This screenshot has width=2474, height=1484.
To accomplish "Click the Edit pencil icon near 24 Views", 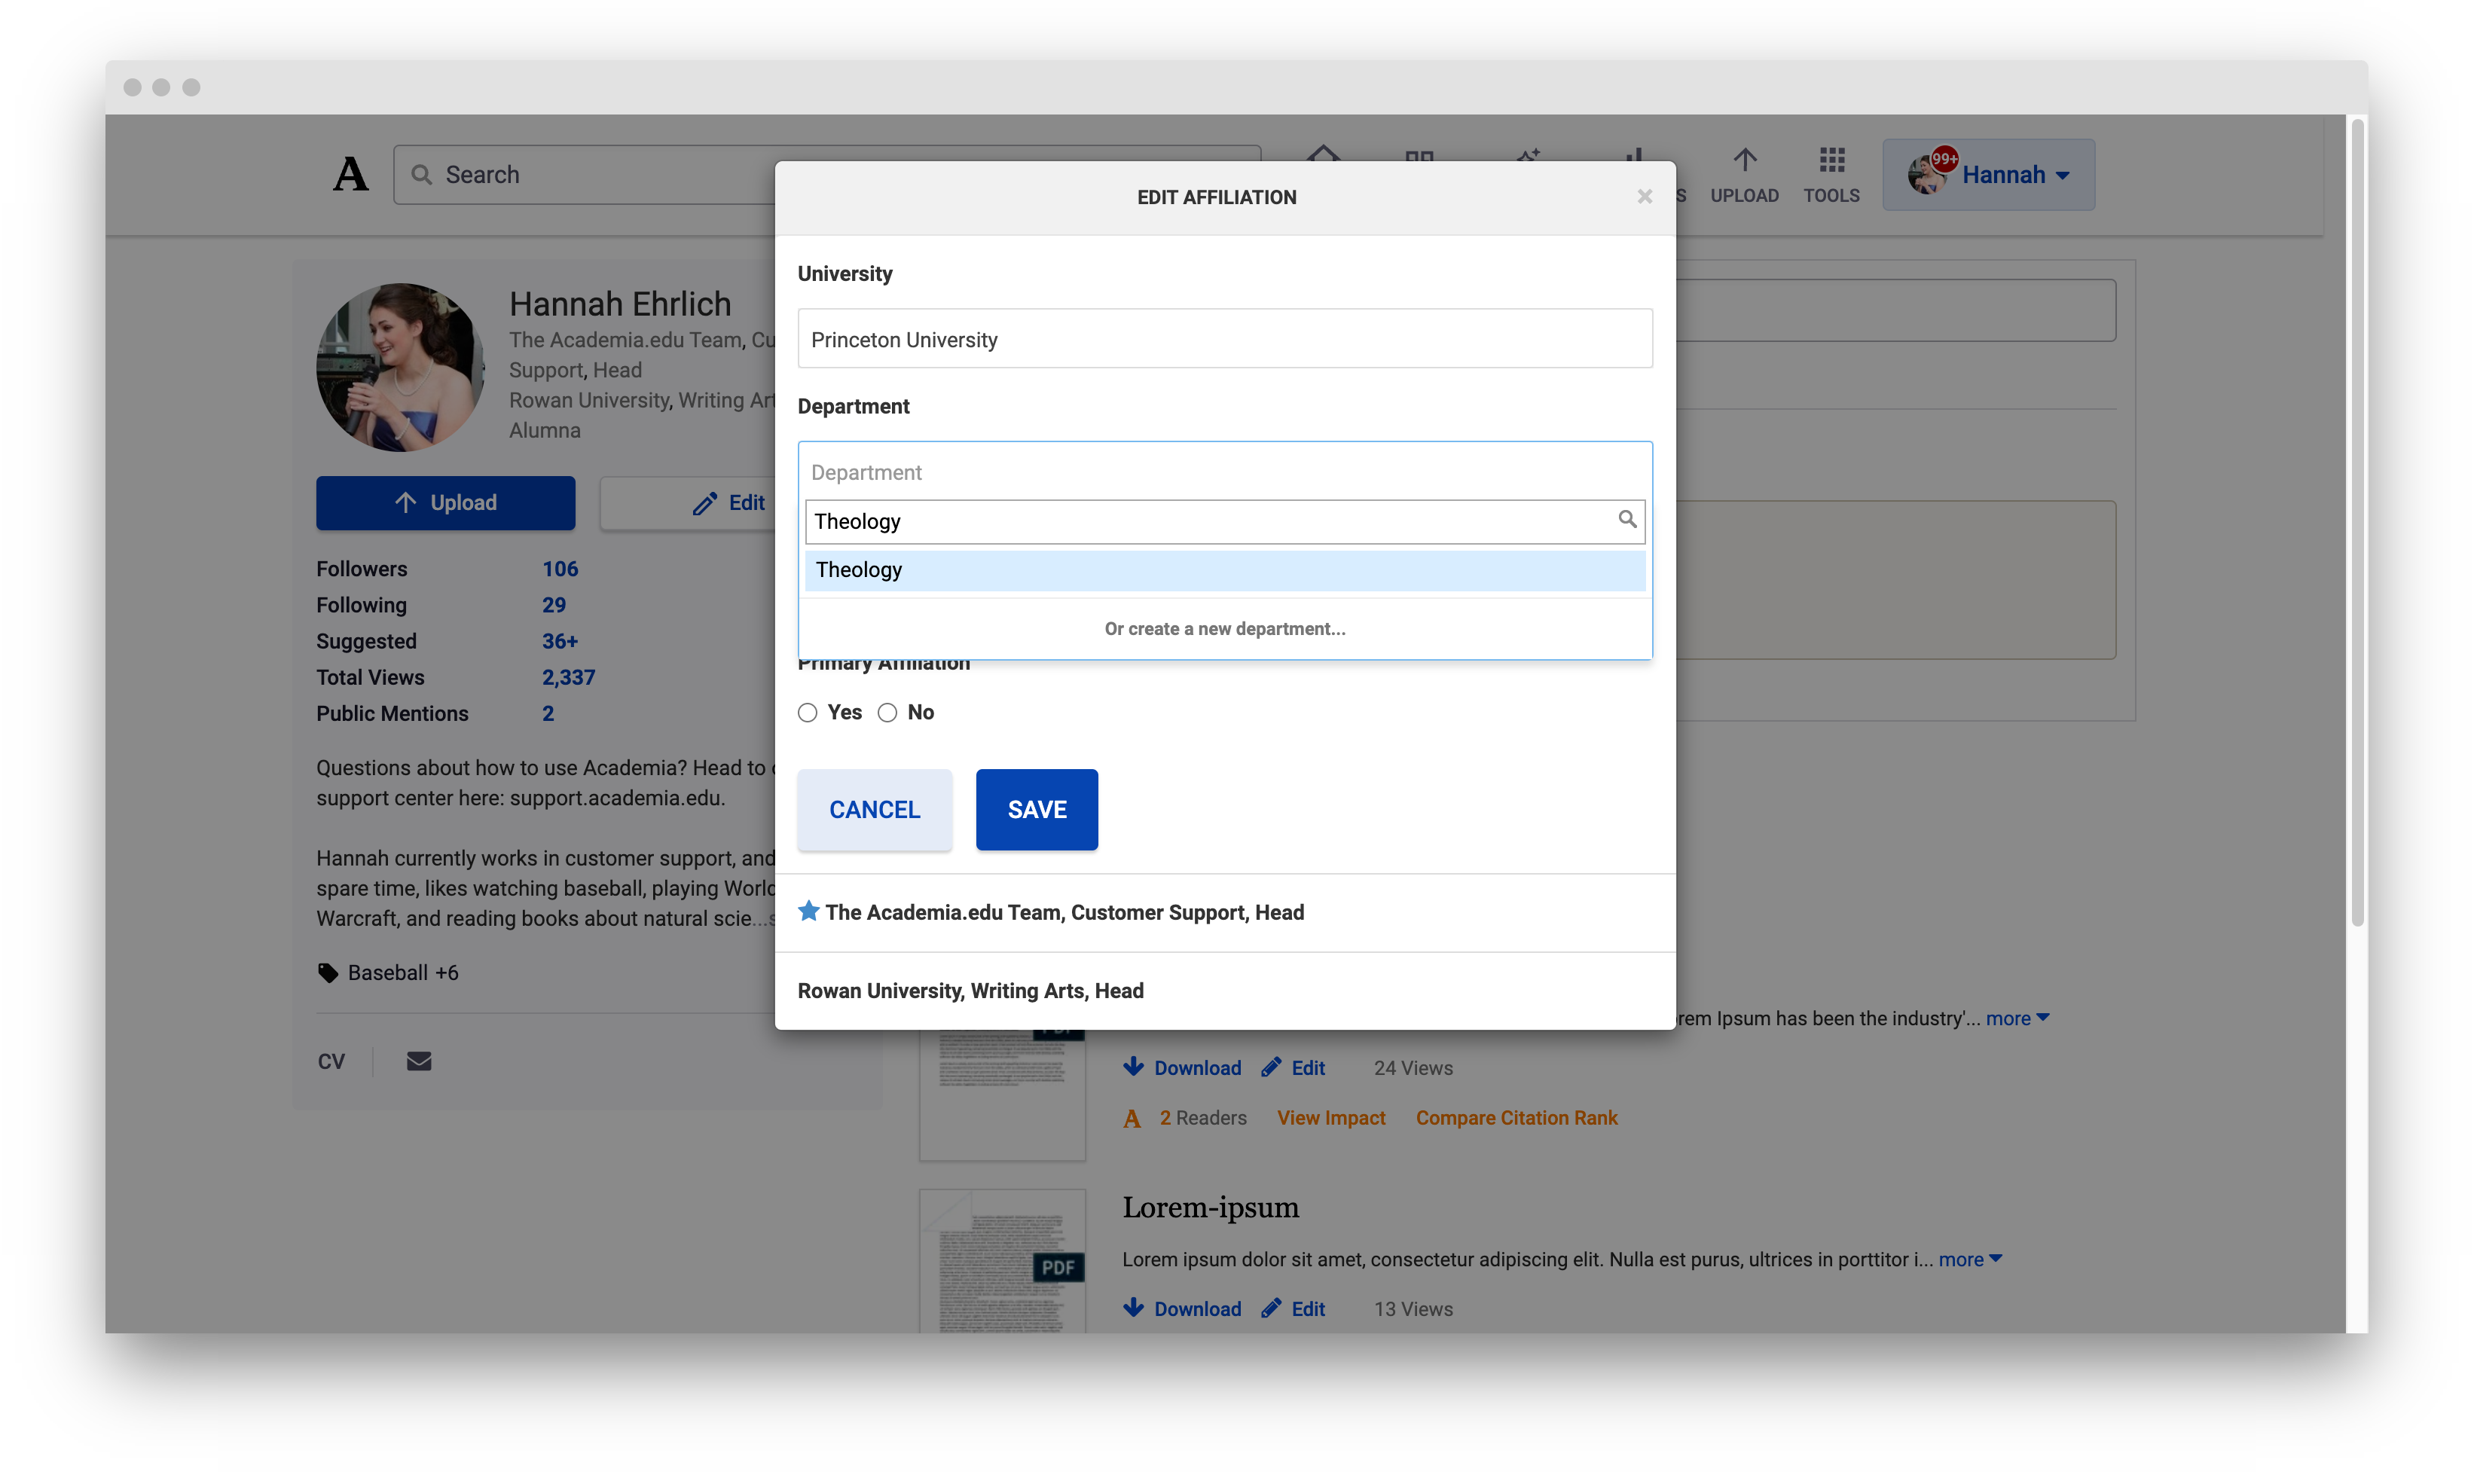I will [1272, 1067].
